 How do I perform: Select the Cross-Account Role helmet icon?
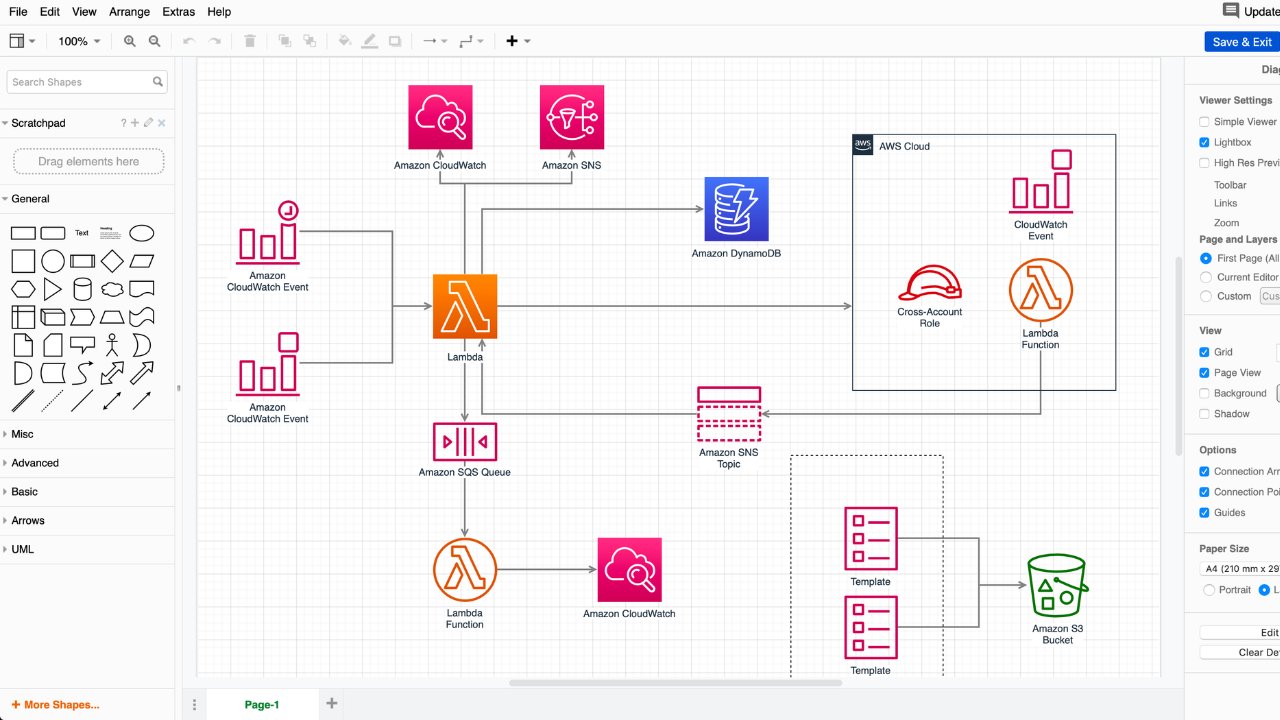(930, 283)
